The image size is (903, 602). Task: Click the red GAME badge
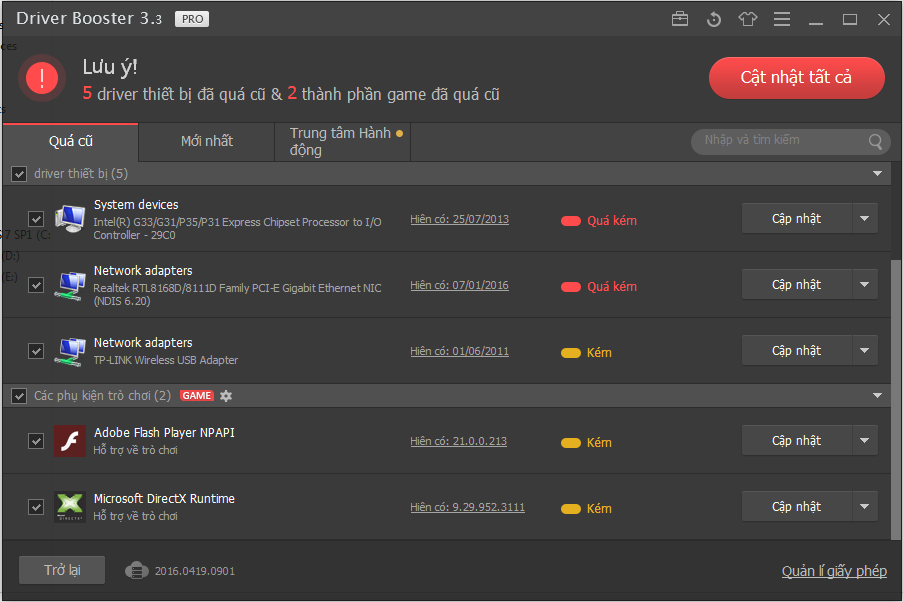coord(197,396)
